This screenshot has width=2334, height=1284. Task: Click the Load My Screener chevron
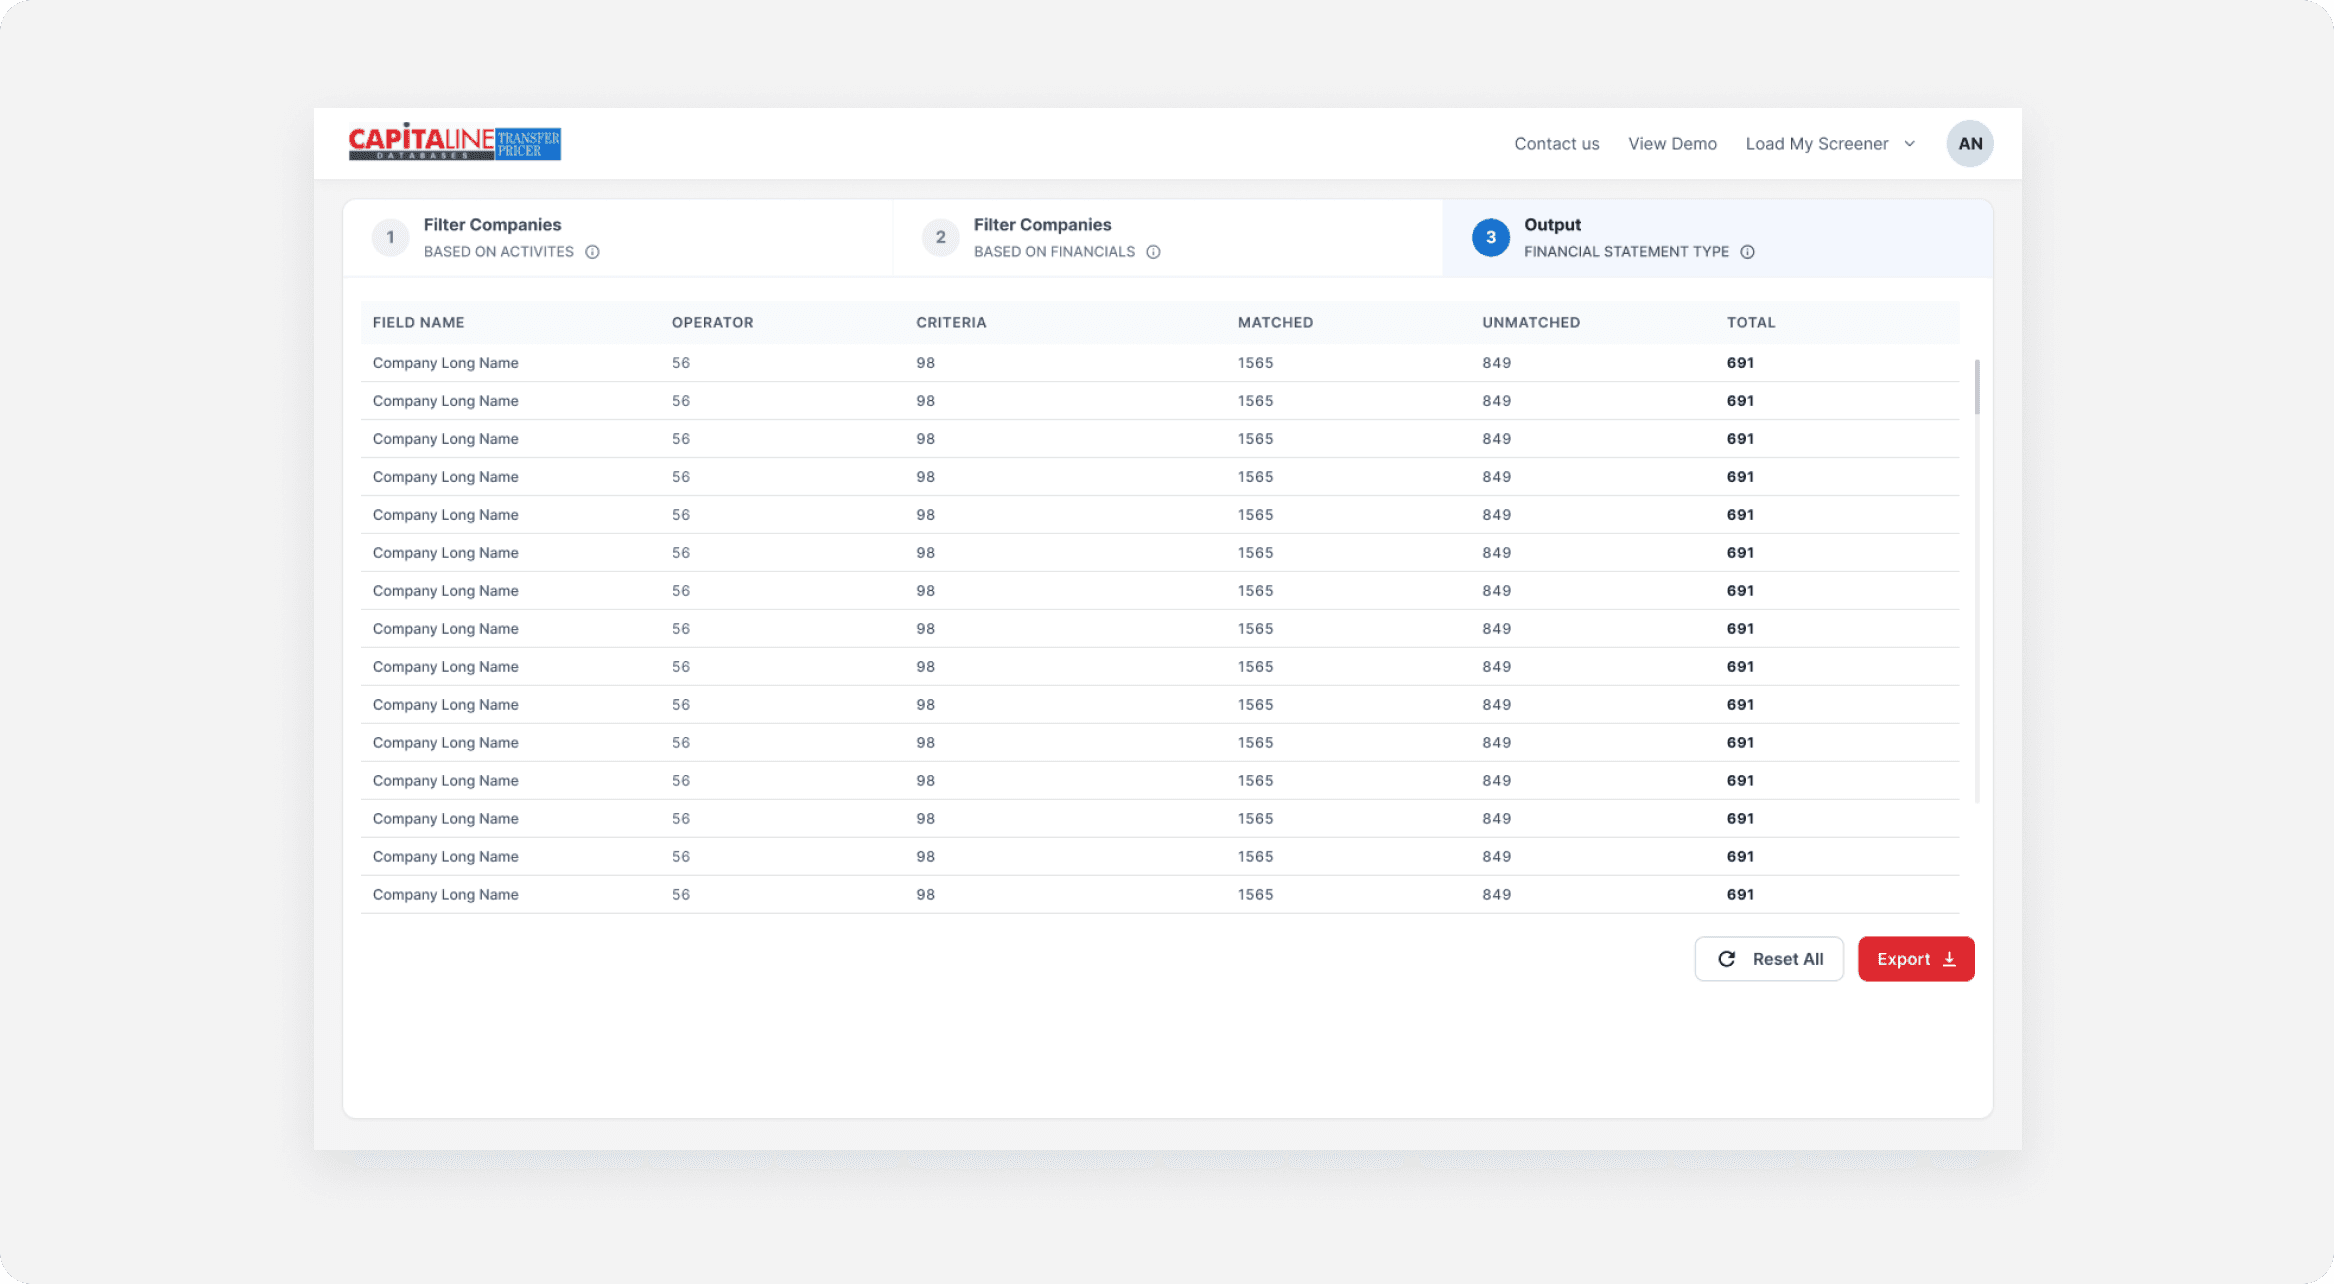click(x=1909, y=144)
